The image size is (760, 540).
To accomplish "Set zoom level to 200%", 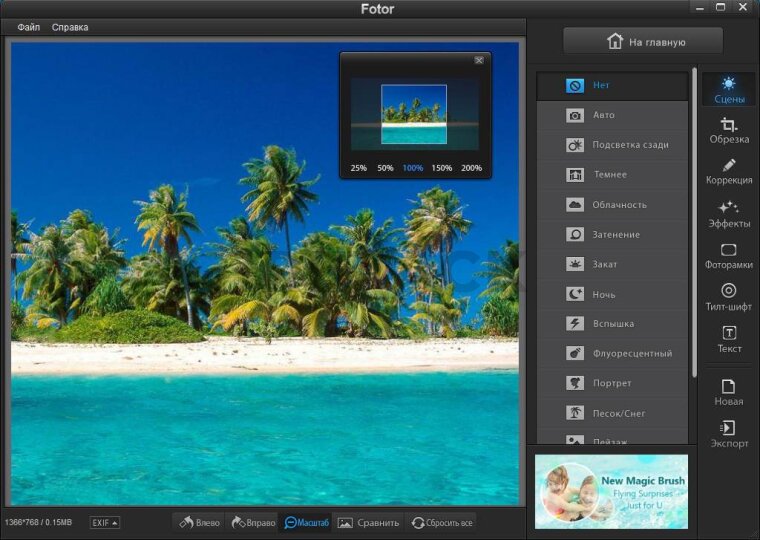I will (471, 168).
